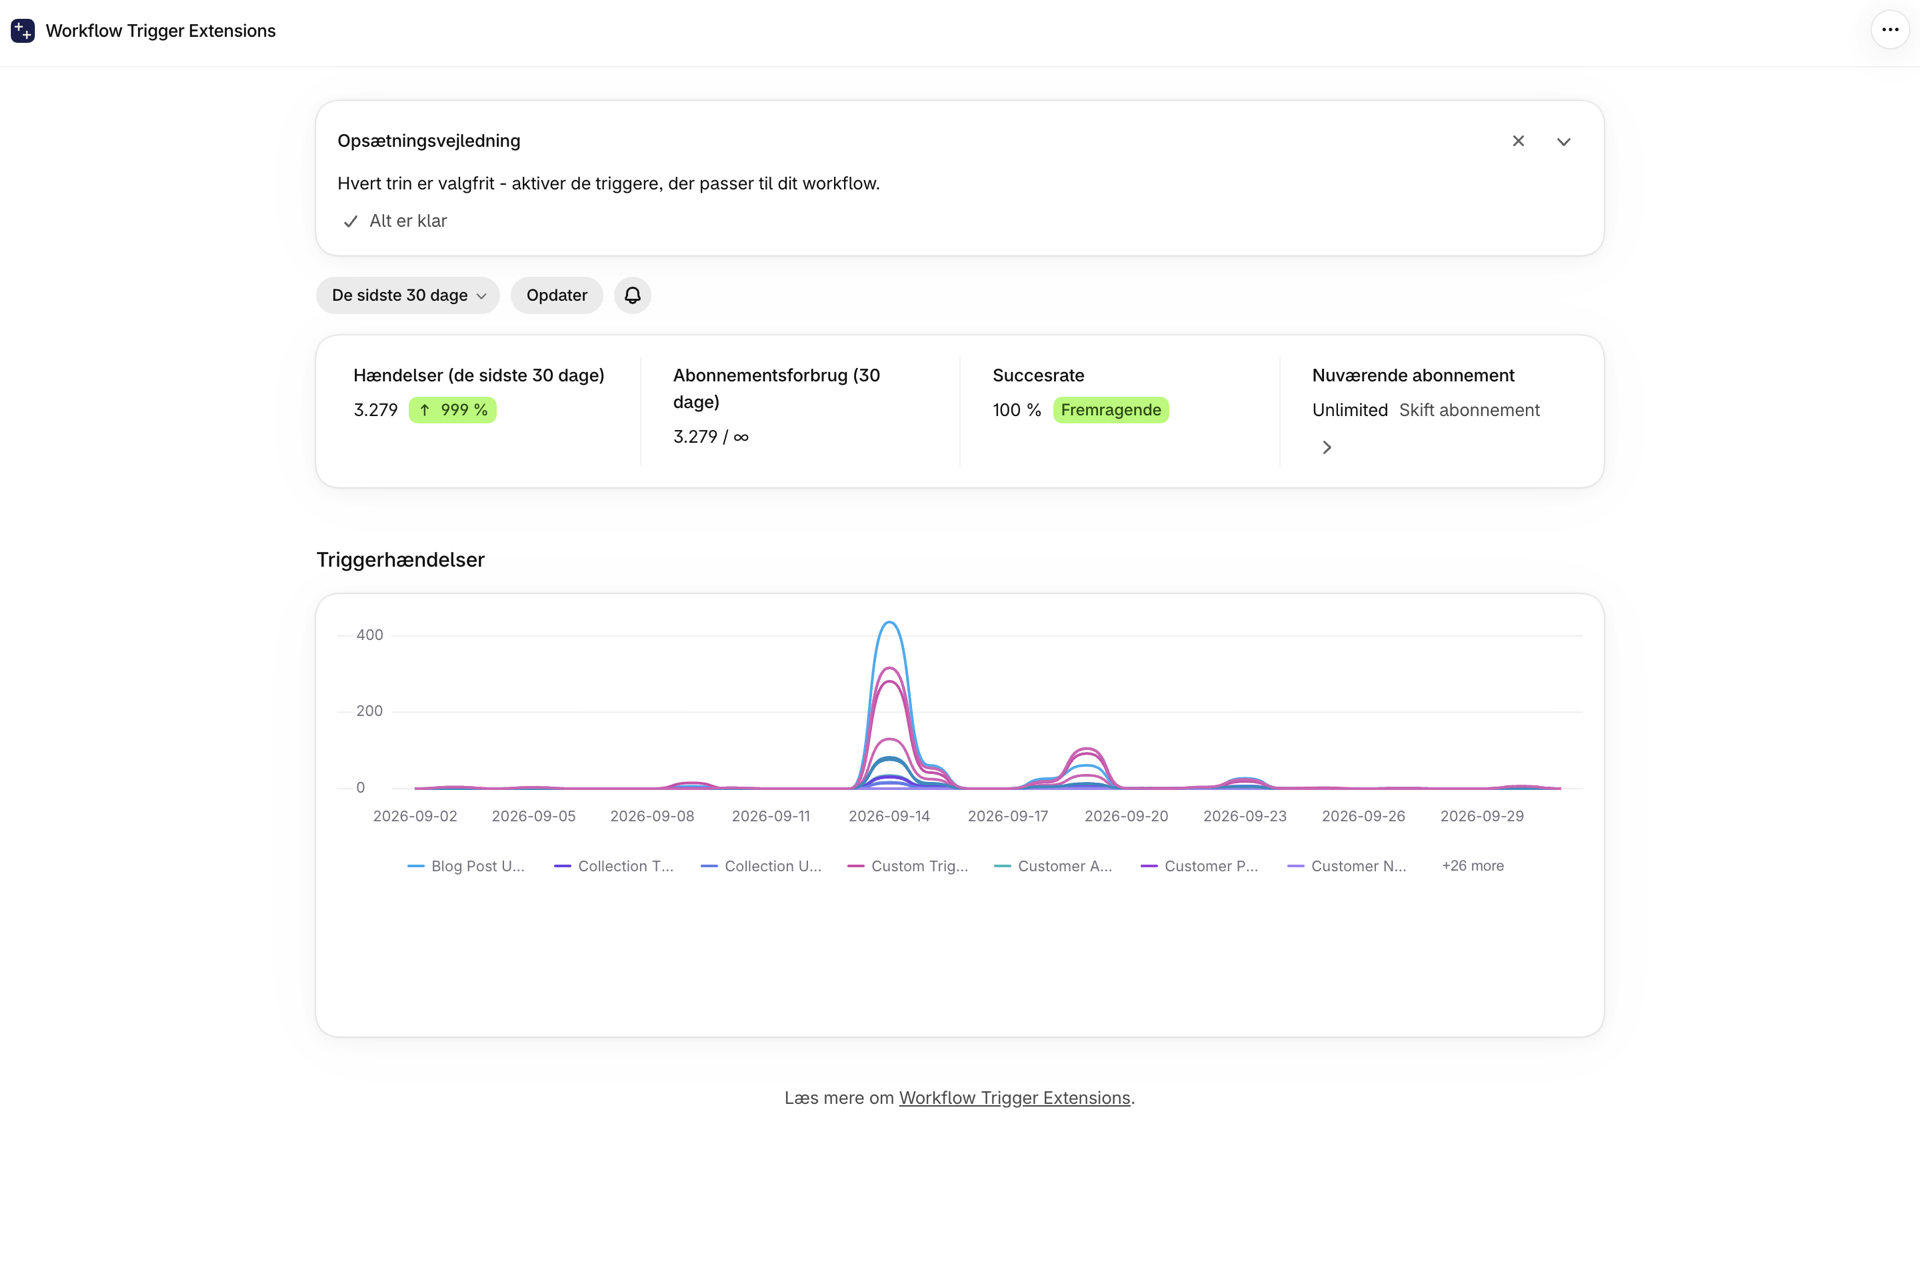The width and height of the screenshot is (1920, 1280).
Task: Click the Workflow Trigger Extensions app icon
Action: coord(23,31)
